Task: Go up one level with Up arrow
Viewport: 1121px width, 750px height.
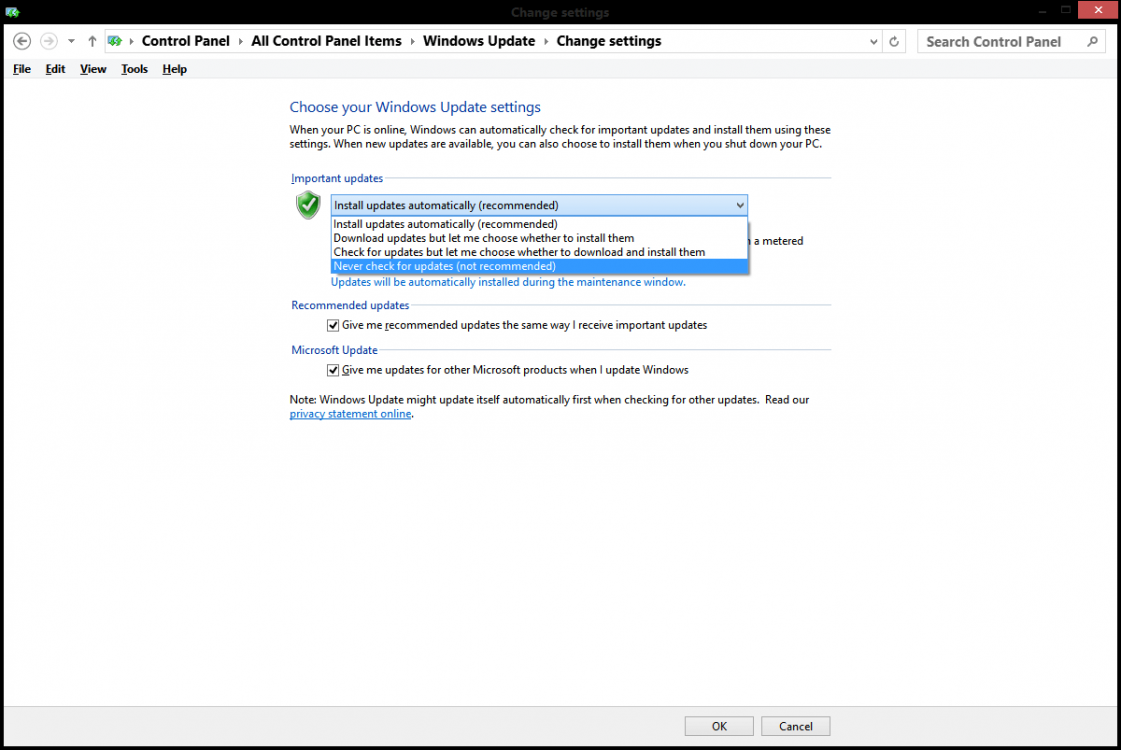Action: [x=92, y=41]
